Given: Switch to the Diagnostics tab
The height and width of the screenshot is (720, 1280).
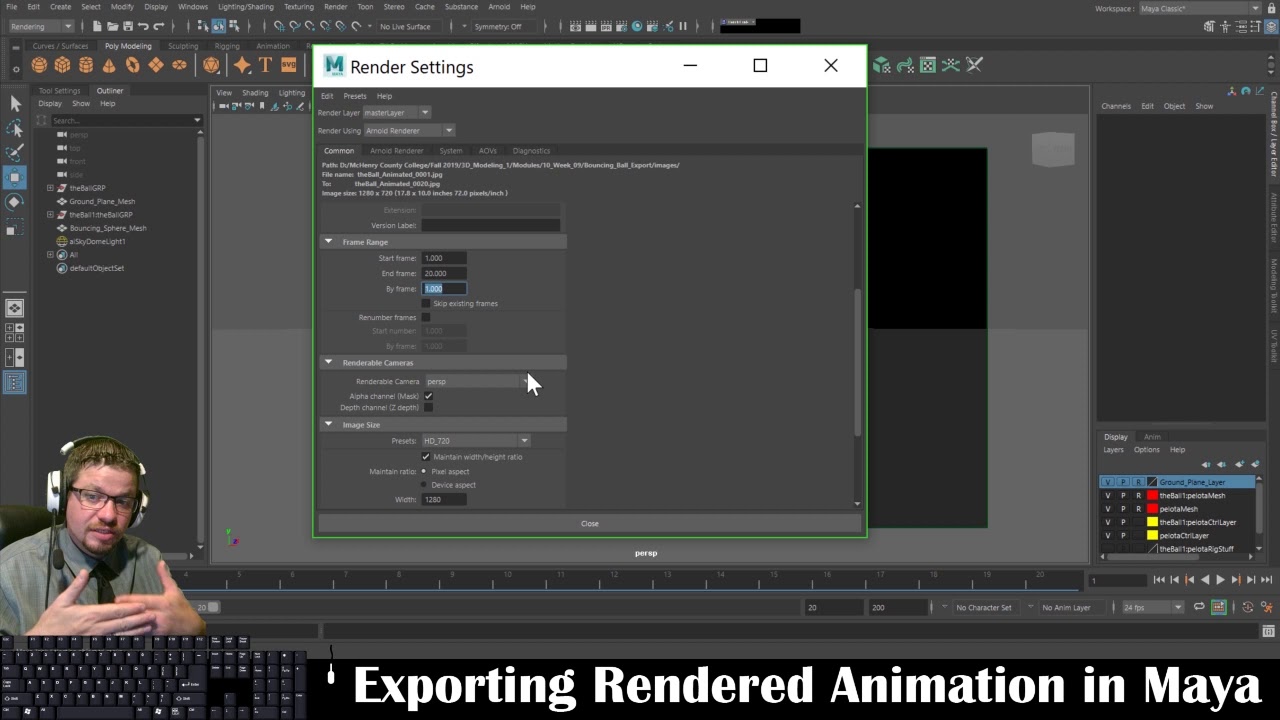Looking at the screenshot, I should pos(531,151).
